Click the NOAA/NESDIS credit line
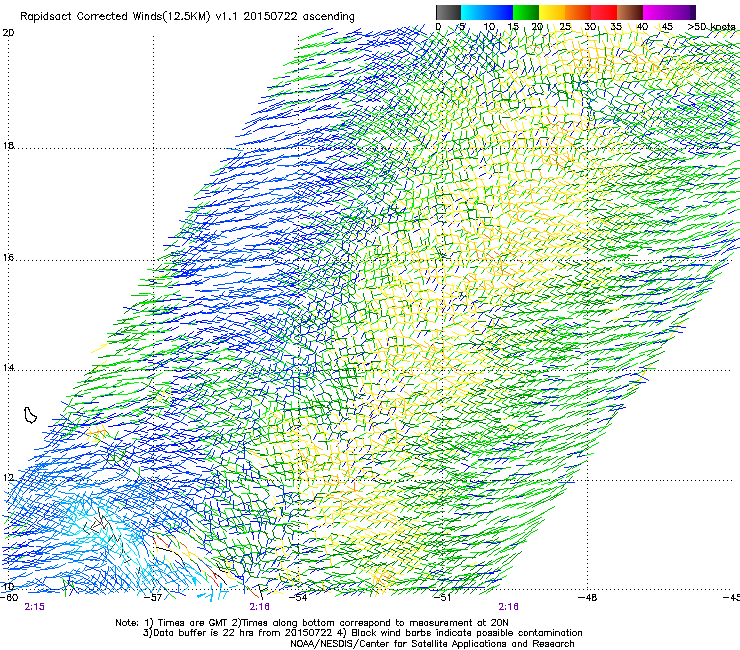 pyautogui.click(x=432, y=644)
